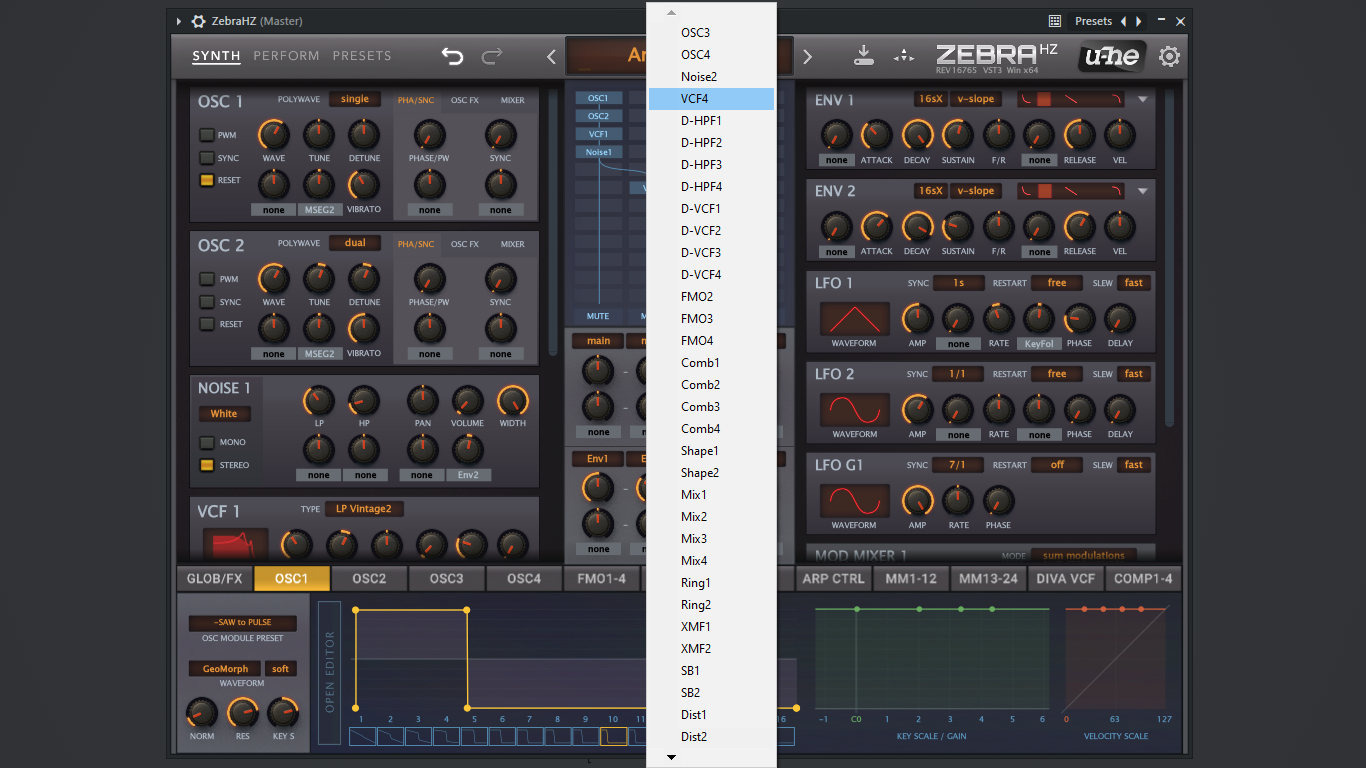Open Noise 1 type dropdown 'White'

click(224, 414)
